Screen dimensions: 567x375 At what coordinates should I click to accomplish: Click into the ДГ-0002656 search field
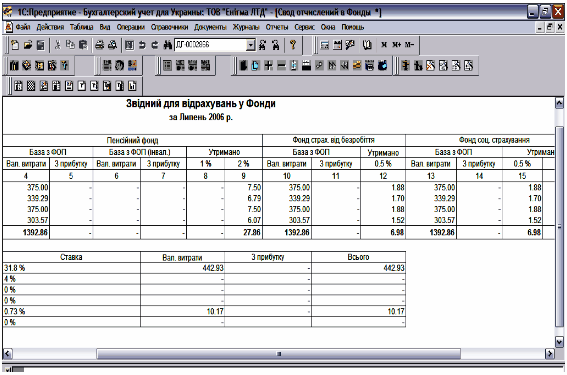tap(210, 45)
